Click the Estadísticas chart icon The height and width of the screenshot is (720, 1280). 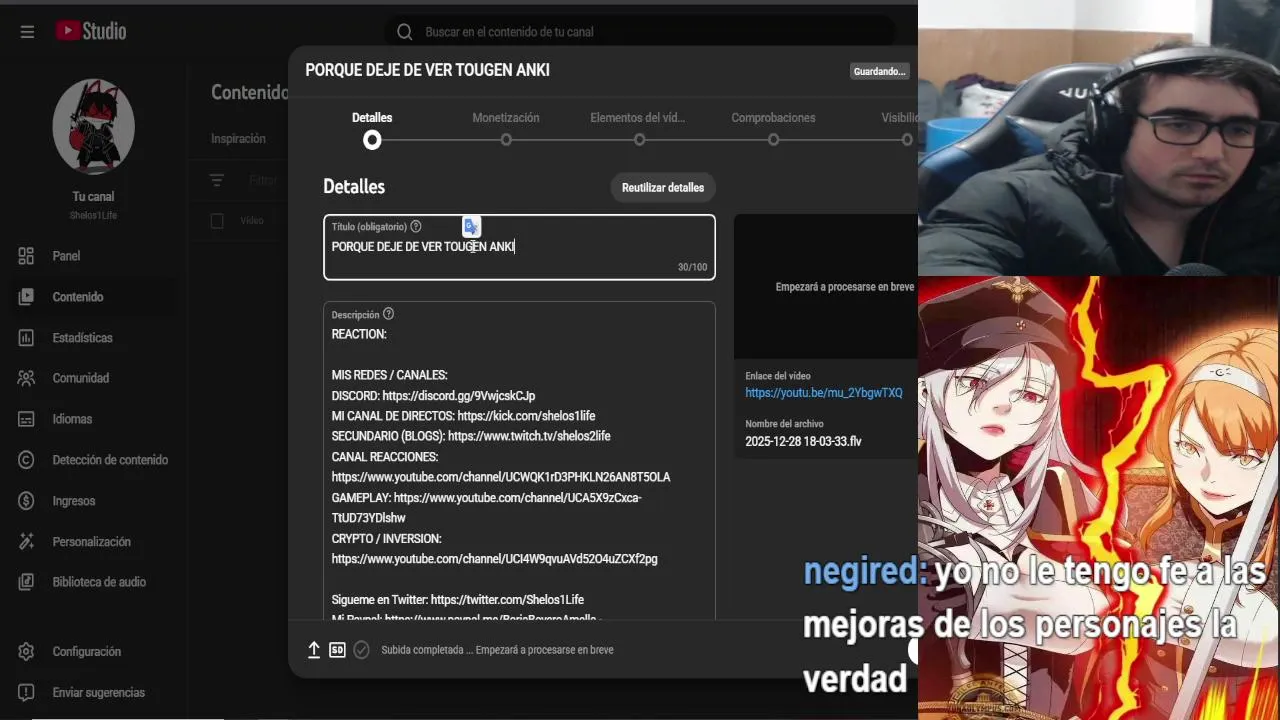pos(26,338)
